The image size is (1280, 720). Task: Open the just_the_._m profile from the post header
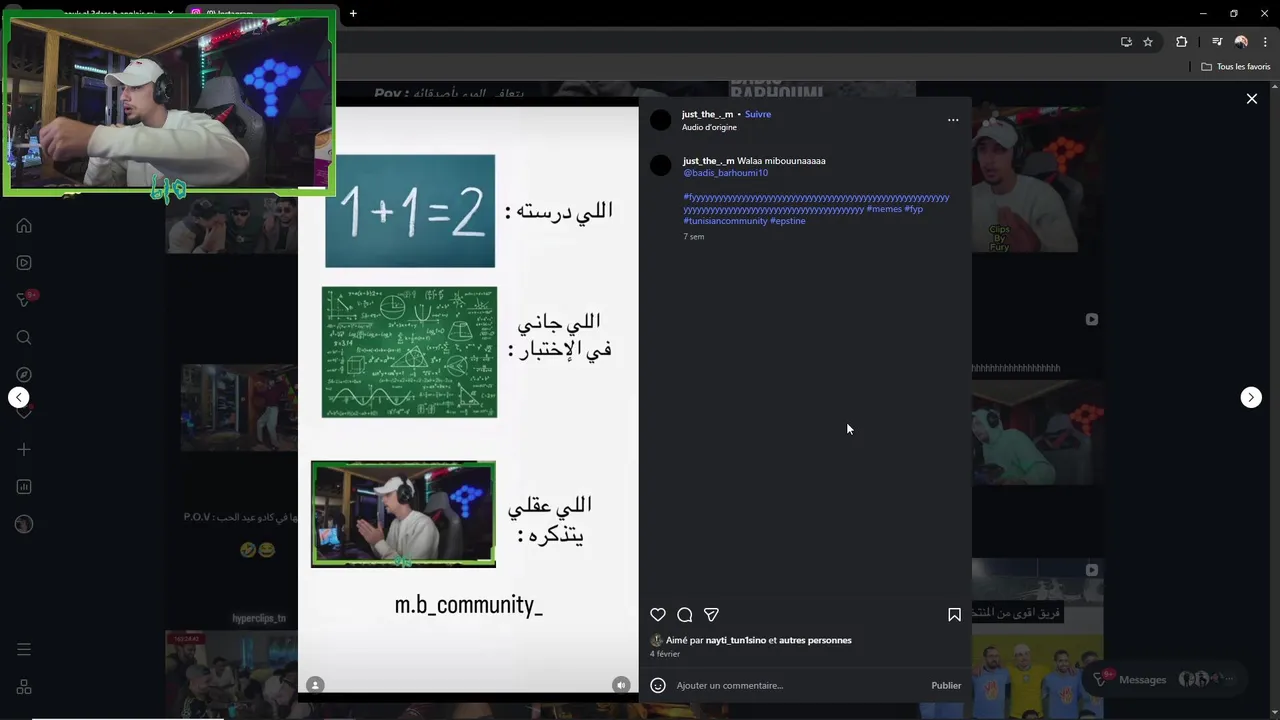pos(707,114)
